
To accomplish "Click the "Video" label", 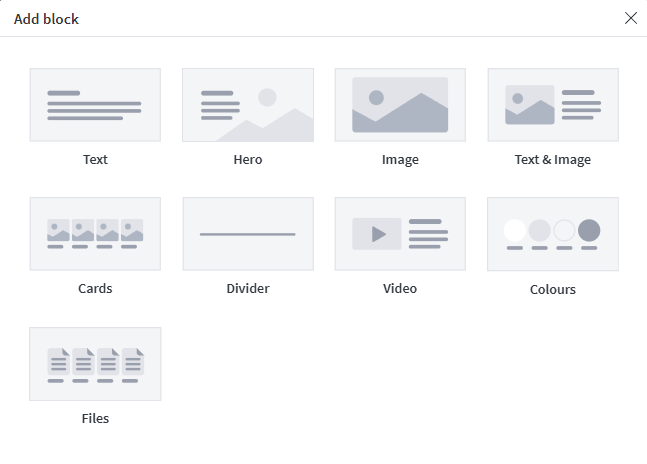I will pos(400,288).
